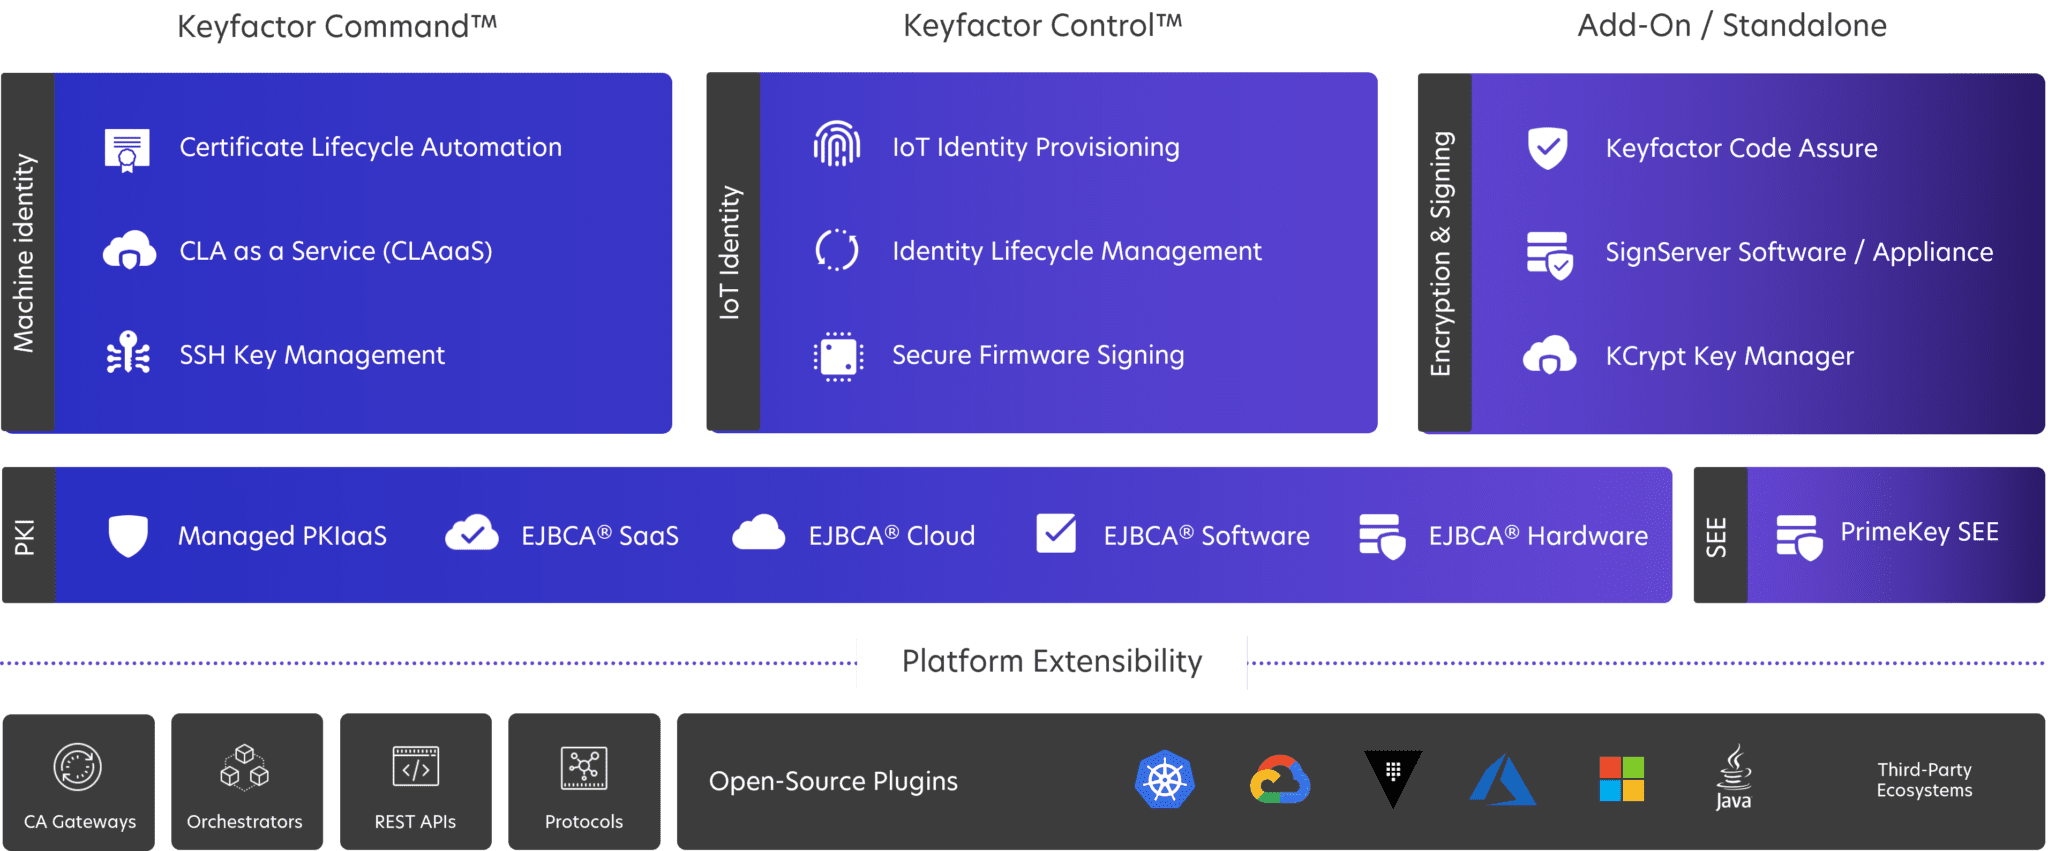2048x851 pixels.
Task: Click the SignServer Software server icon
Action: 1550,255
